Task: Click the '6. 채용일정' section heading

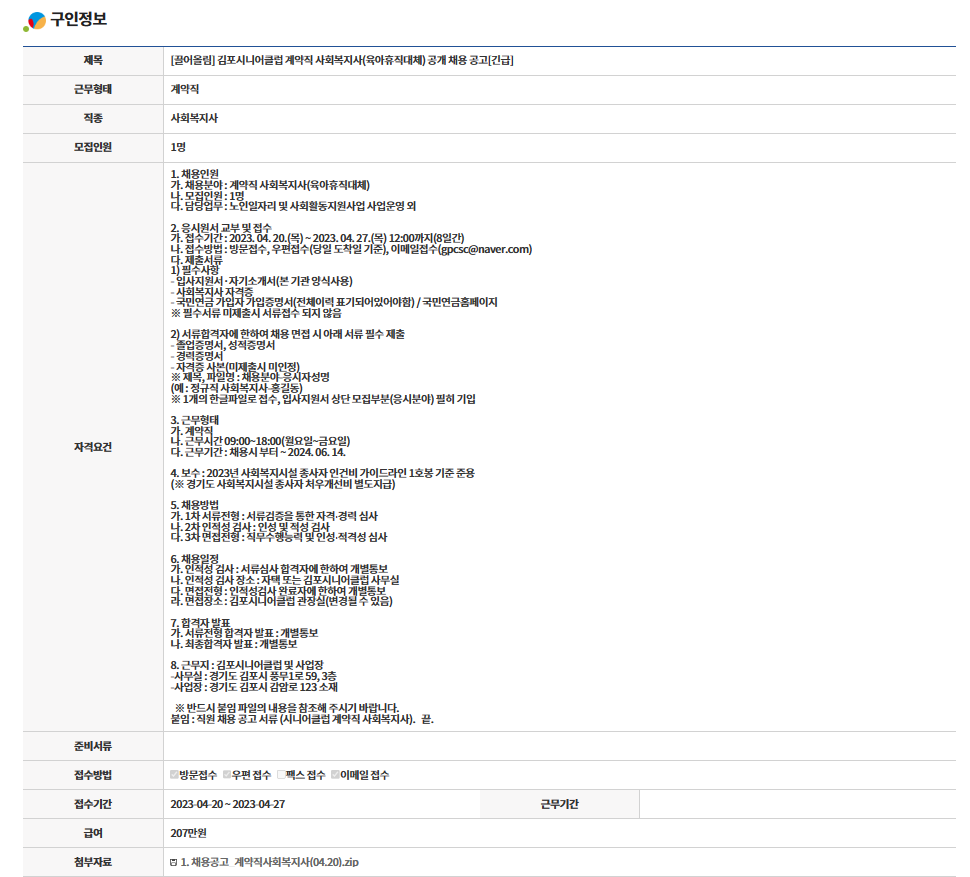Action: [194, 558]
